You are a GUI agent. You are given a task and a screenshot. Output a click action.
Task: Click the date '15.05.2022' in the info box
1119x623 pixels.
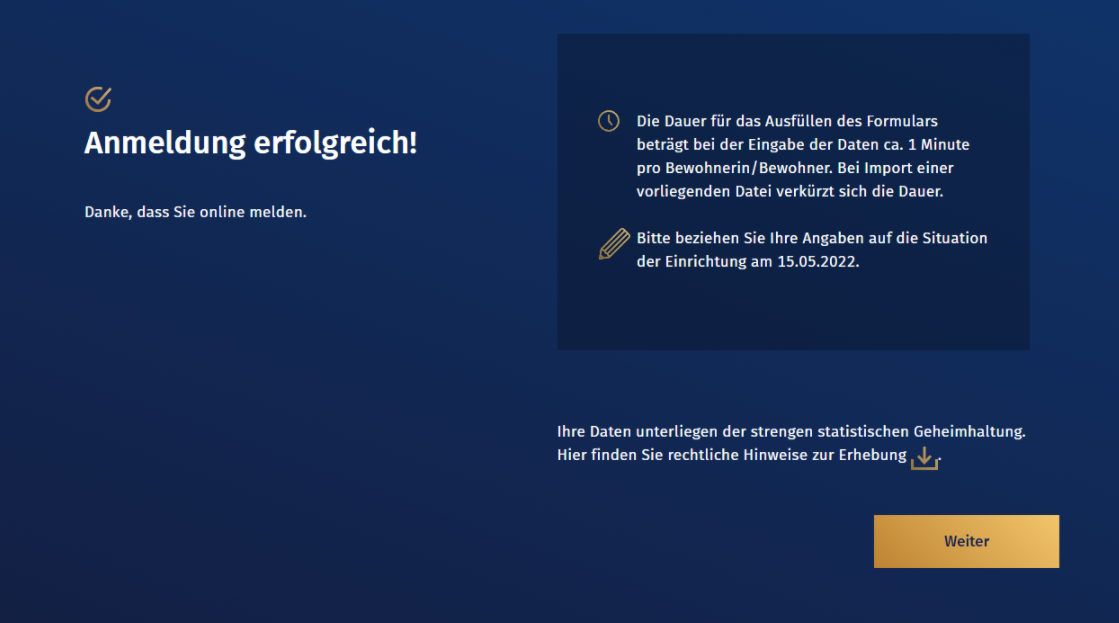point(818,261)
